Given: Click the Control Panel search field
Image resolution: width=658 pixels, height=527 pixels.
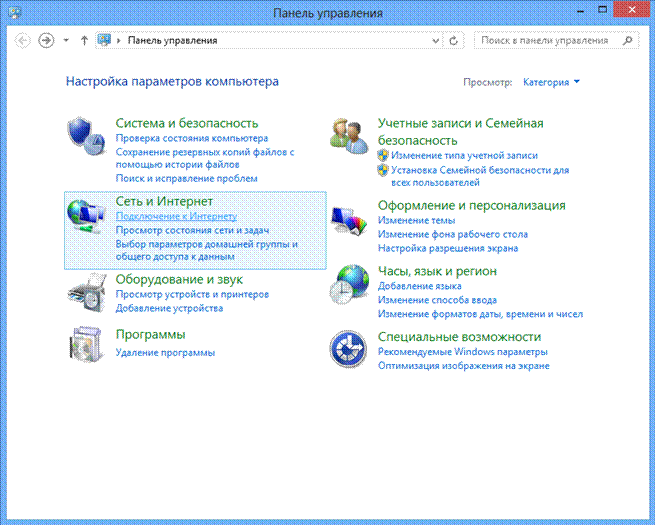Looking at the screenshot, I should pos(545,41).
